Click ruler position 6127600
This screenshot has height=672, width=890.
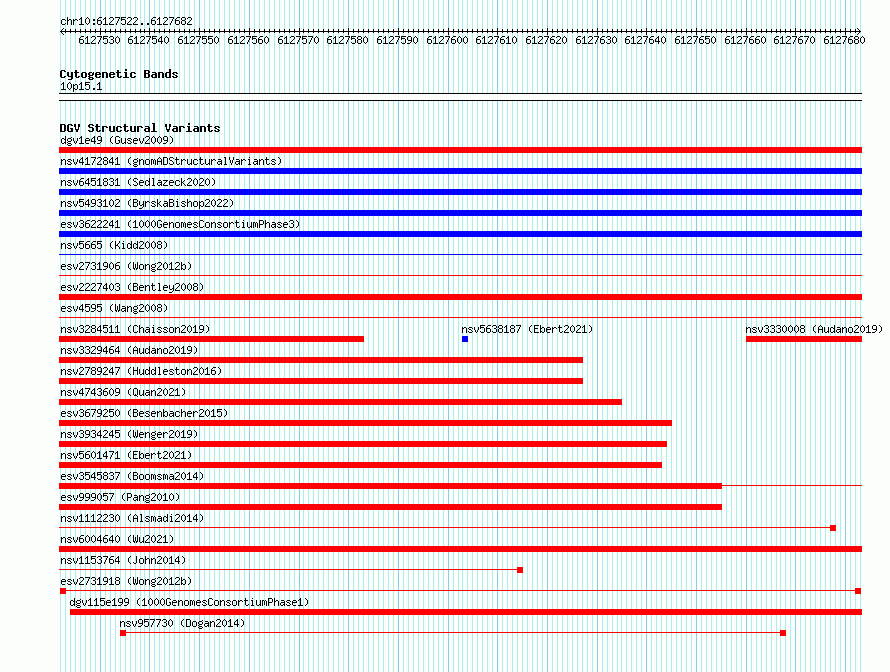pos(447,40)
